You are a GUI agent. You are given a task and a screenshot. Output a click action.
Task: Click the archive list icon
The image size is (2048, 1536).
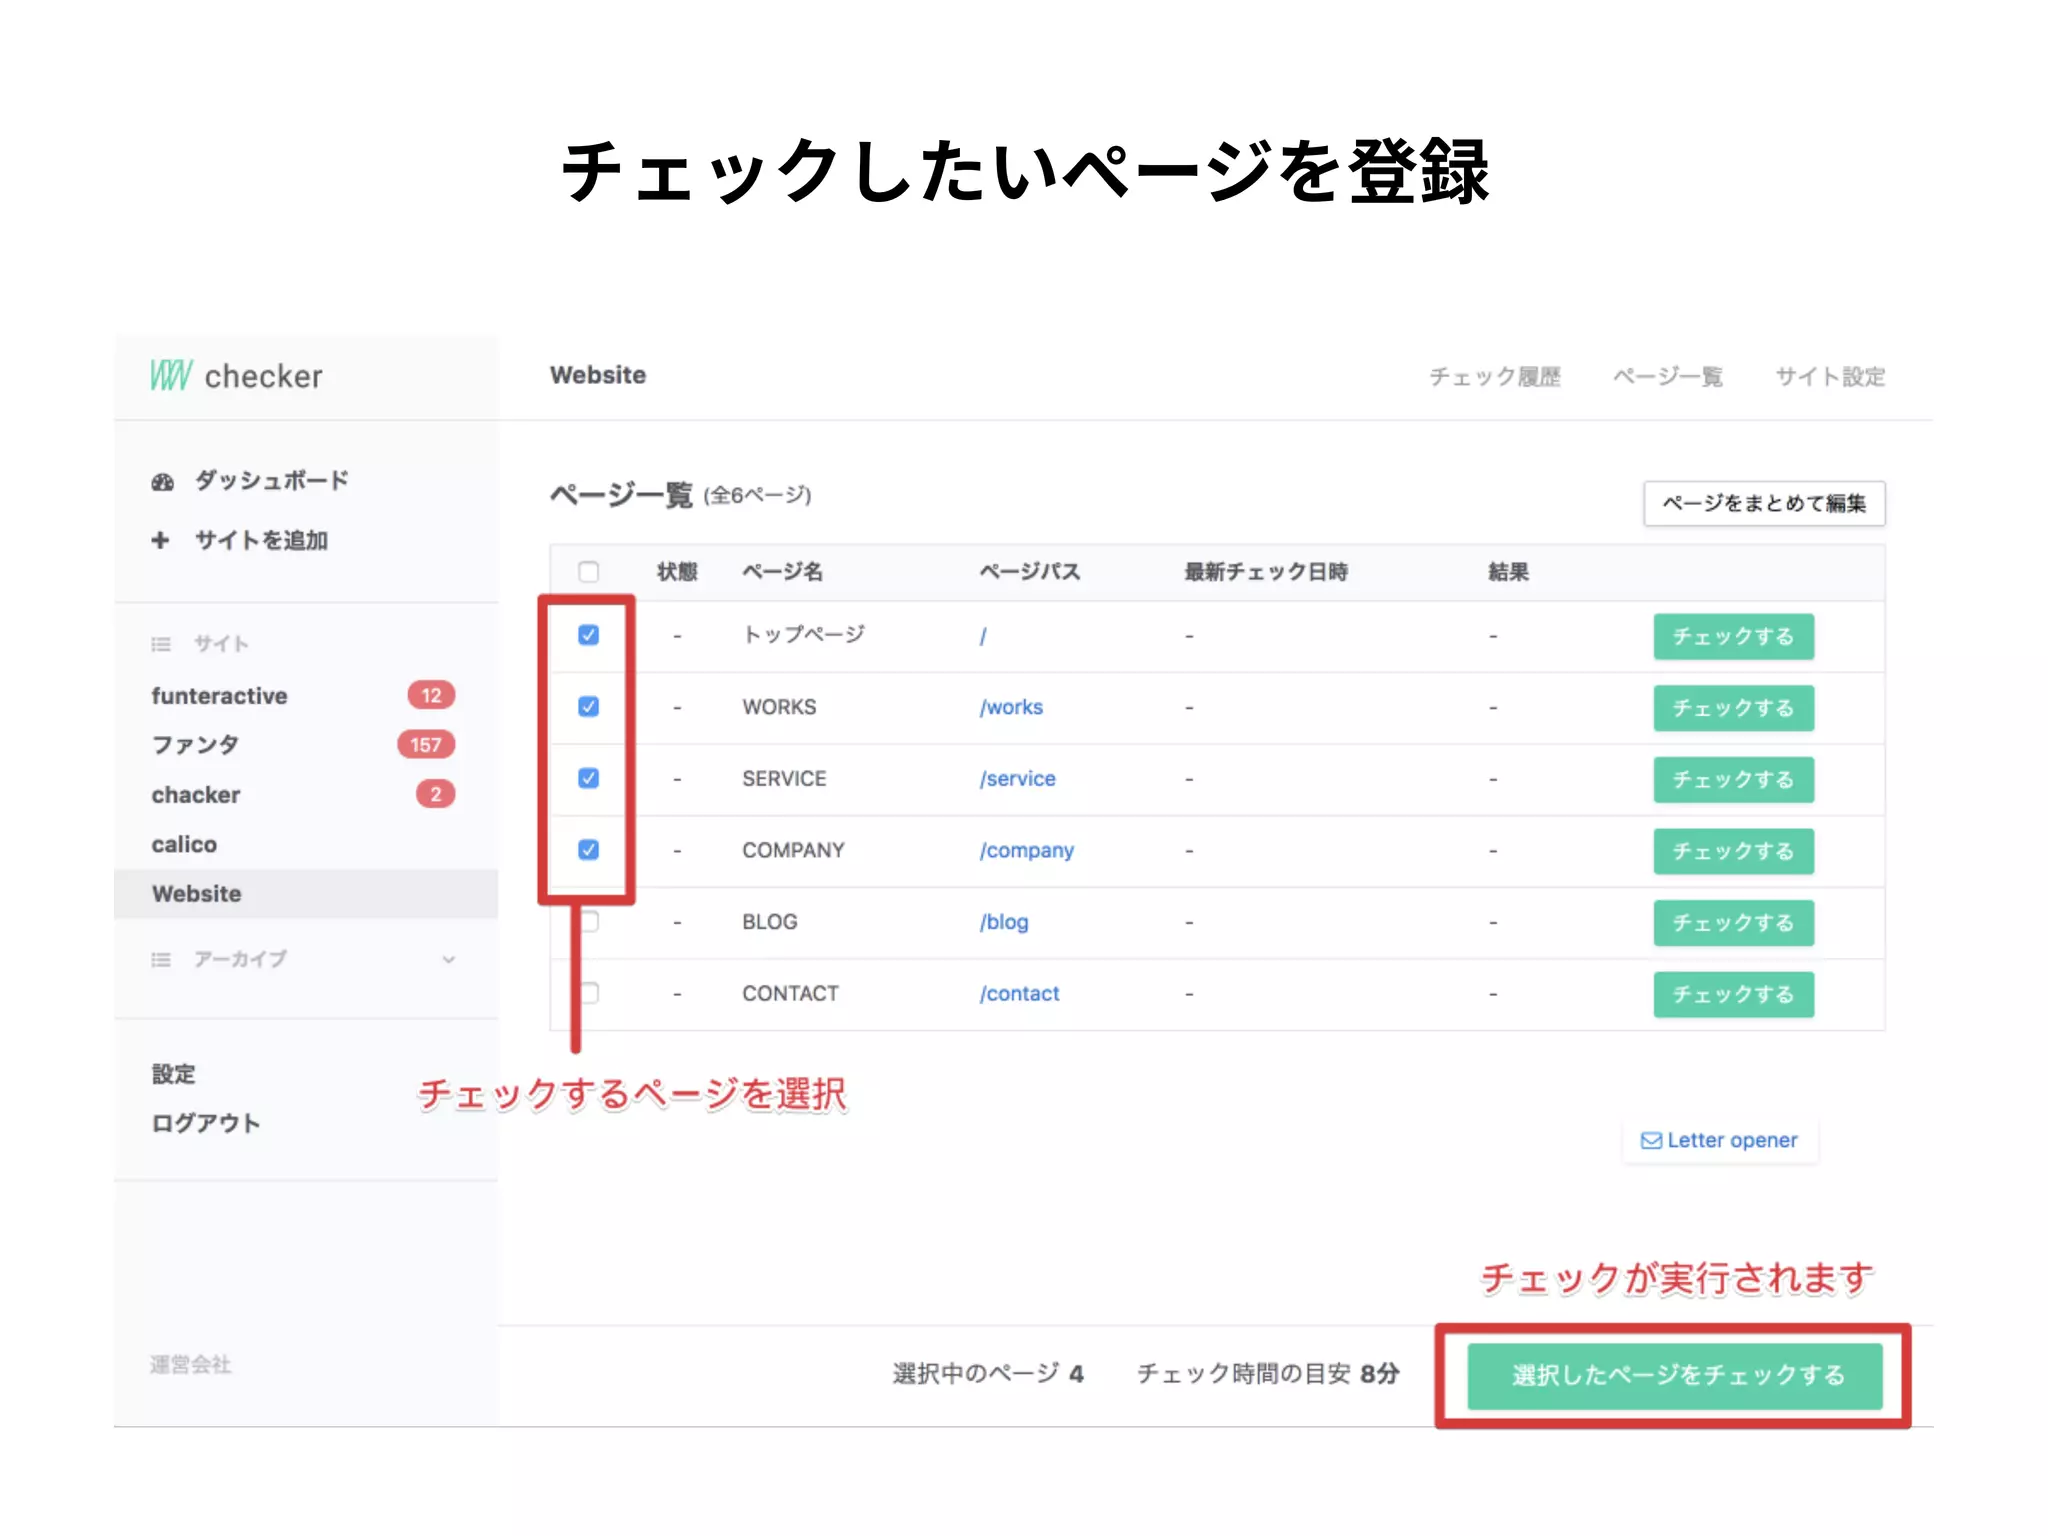[x=161, y=960]
